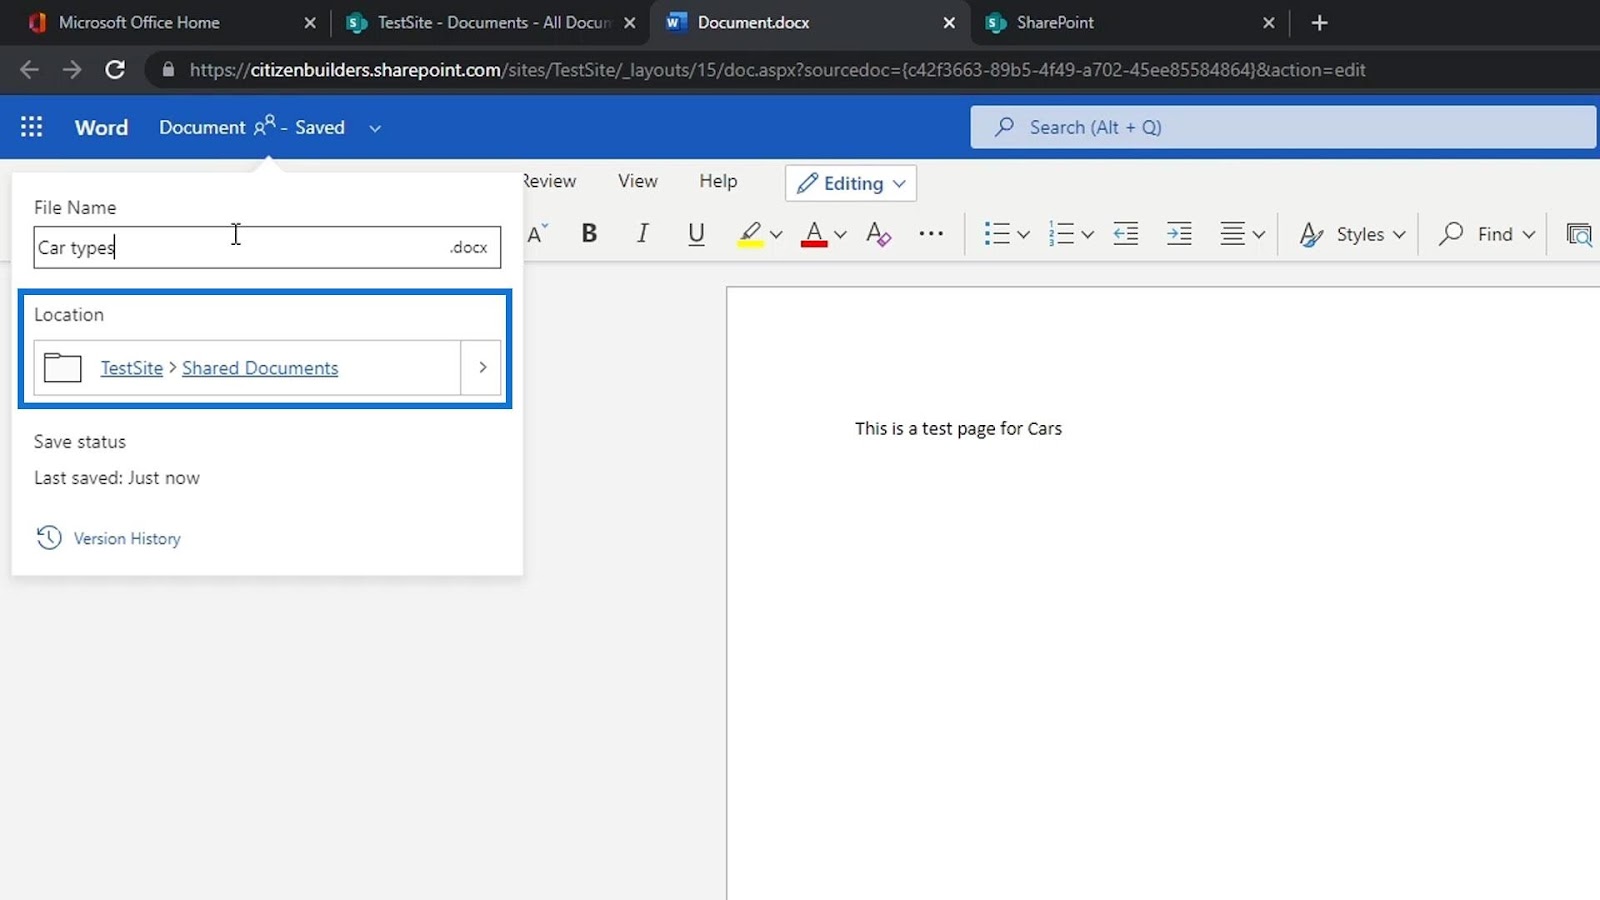Increase paragraph indent
This screenshot has height=900, width=1600.
click(x=1179, y=234)
